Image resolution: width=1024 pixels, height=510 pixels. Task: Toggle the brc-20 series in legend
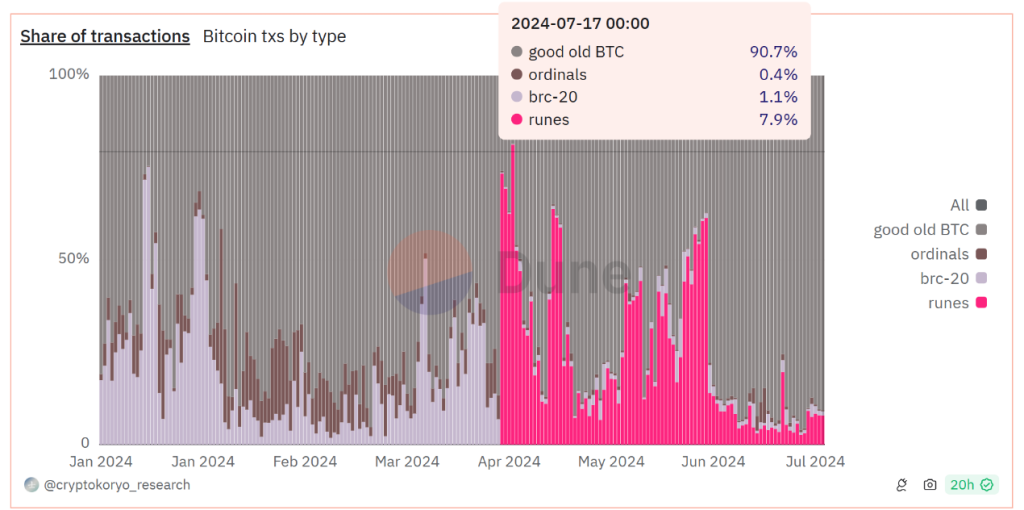[x=942, y=279]
